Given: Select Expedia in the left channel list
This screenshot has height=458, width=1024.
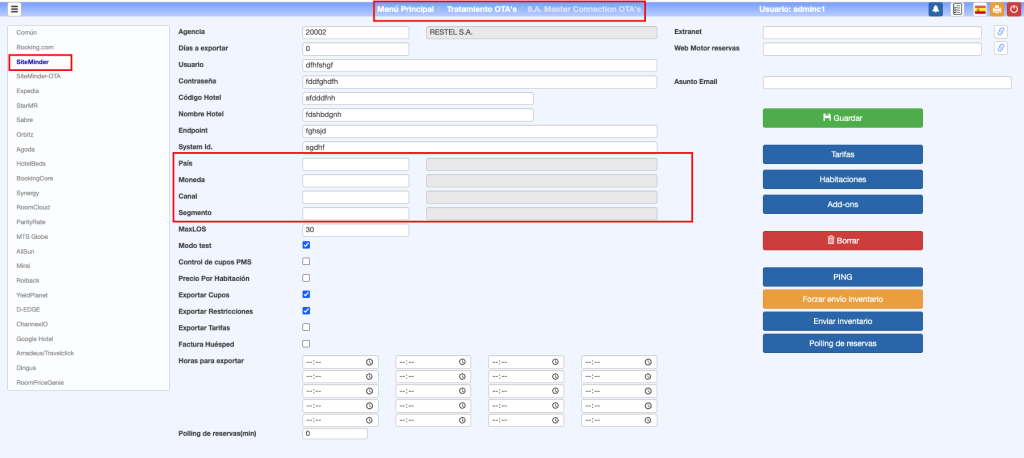Looking at the screenshot, I should 30,89.
